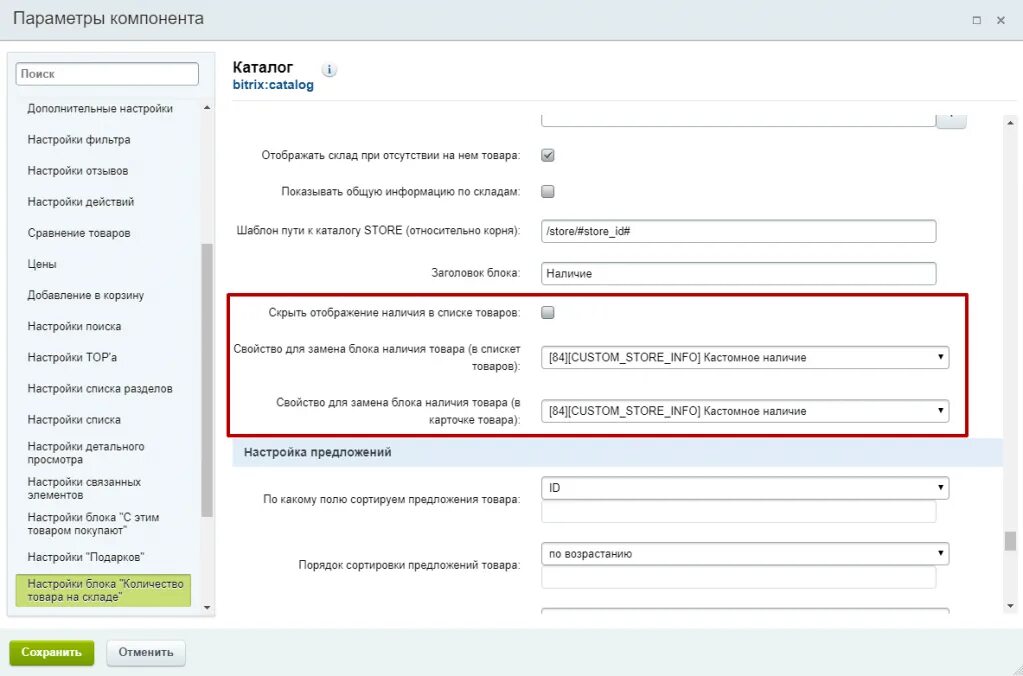1023x676 pixels.
Task: Click the STORE path template field
Action: point(739,231)
